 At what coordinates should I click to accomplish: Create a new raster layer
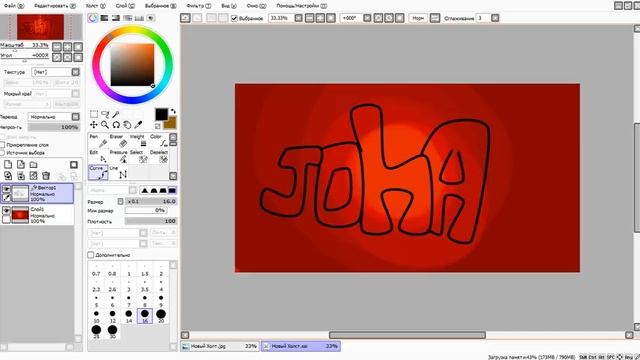(x=8, y=164)
